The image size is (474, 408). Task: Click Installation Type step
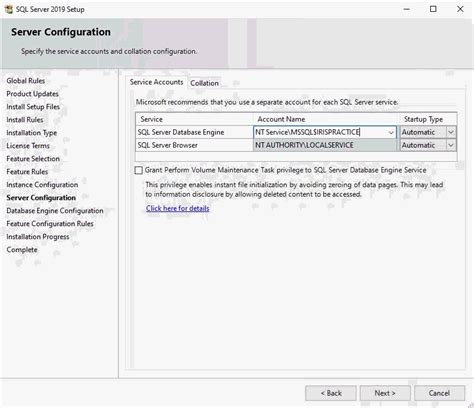click(x=32, y=133)
